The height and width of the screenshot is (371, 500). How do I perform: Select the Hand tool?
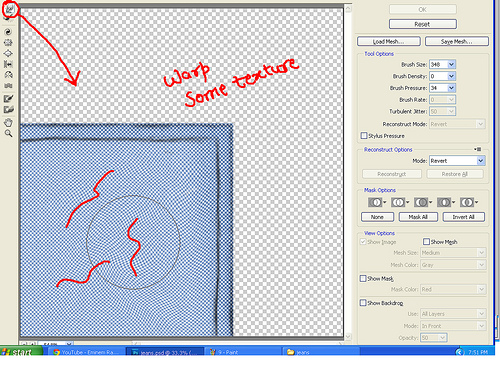8,122
